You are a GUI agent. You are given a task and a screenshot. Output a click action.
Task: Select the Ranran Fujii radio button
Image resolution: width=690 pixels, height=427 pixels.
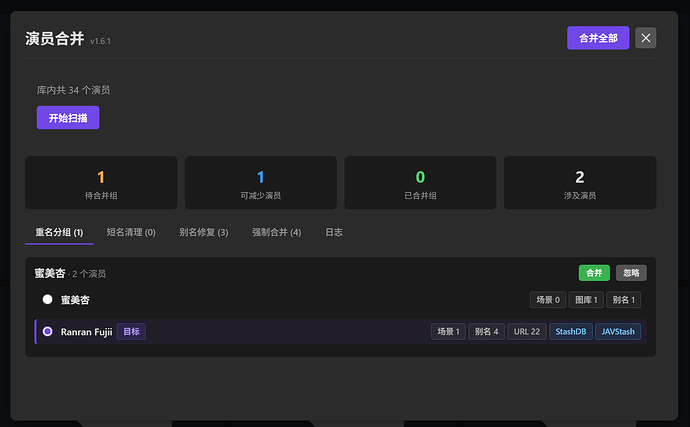coord(48,331)
